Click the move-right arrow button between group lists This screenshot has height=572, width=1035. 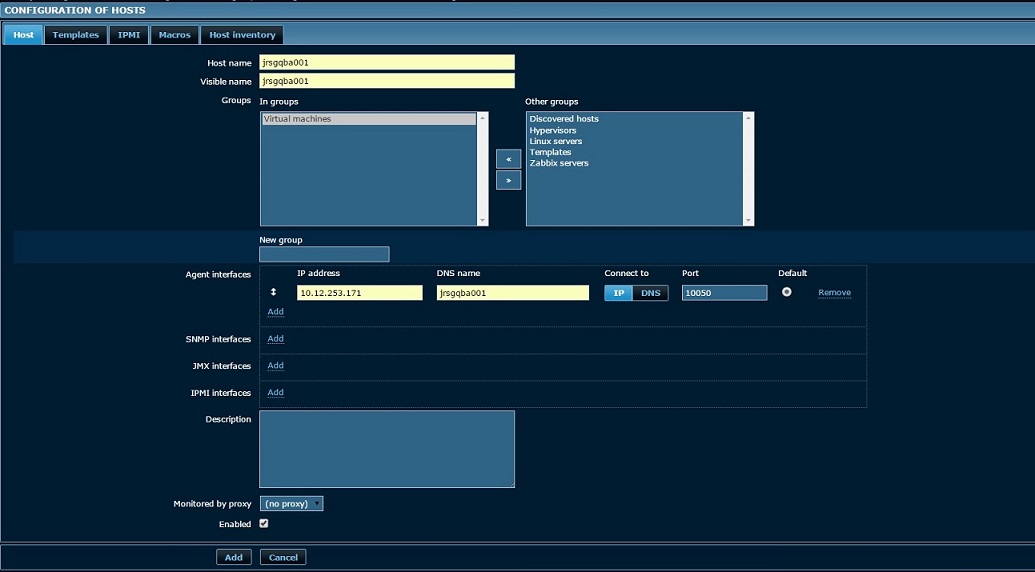coord(508,181)
